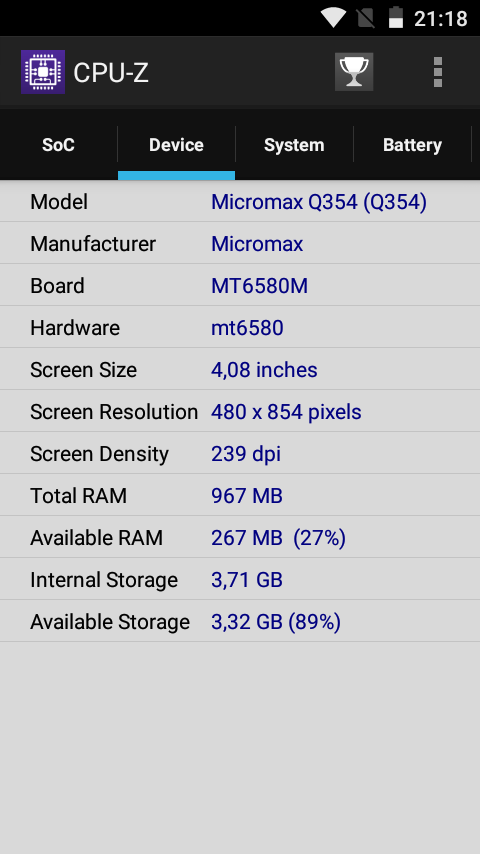Tap the Board MT6580M value
Screen dimensions: 480x854
[x=259, y=286]
